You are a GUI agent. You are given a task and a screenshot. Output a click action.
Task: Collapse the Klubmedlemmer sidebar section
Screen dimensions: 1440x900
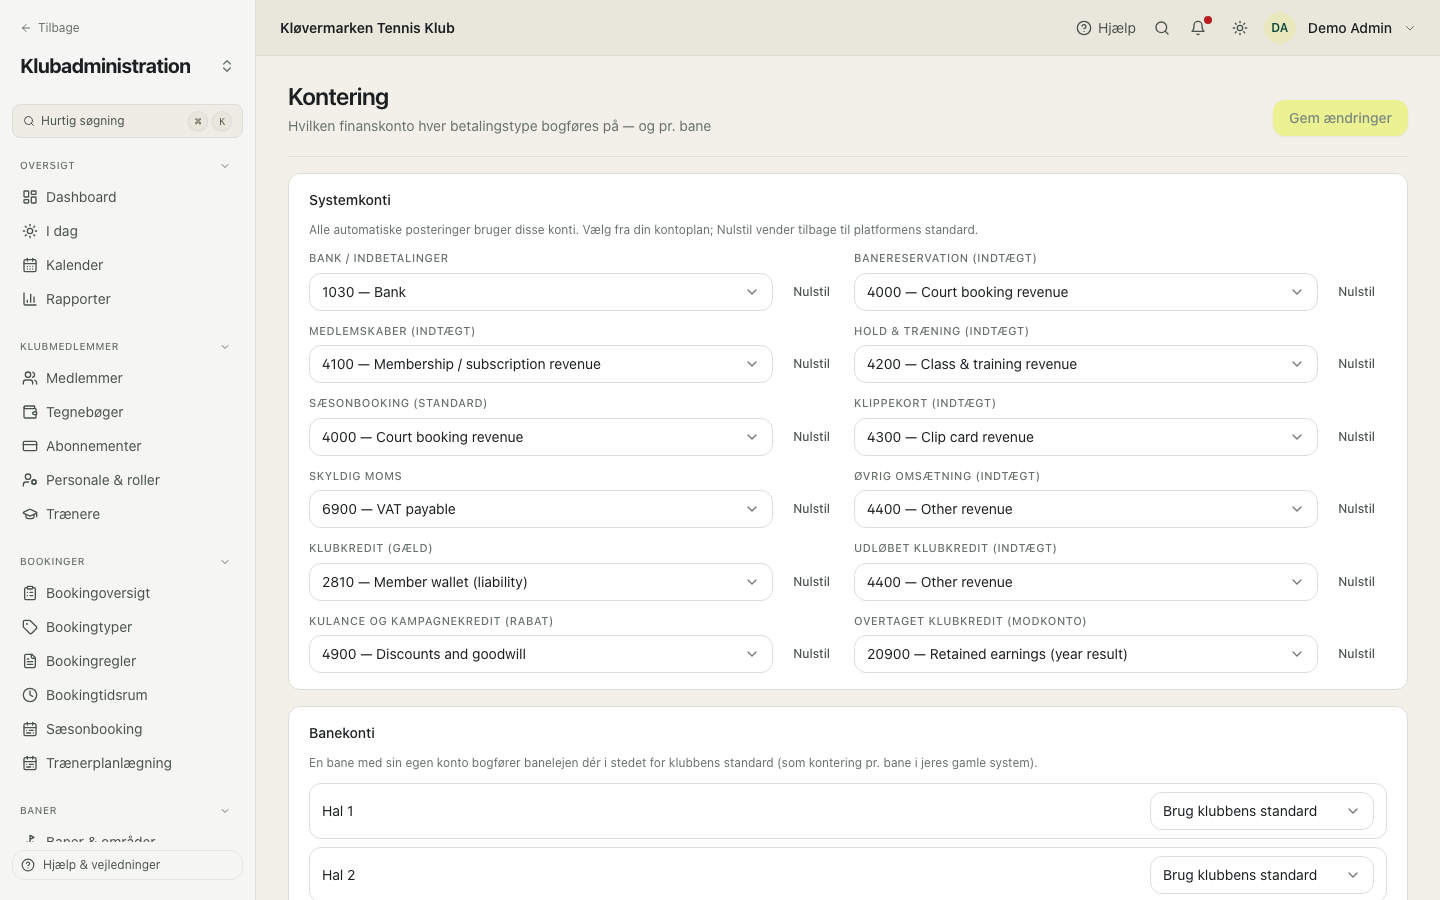[x=225, y=347]
